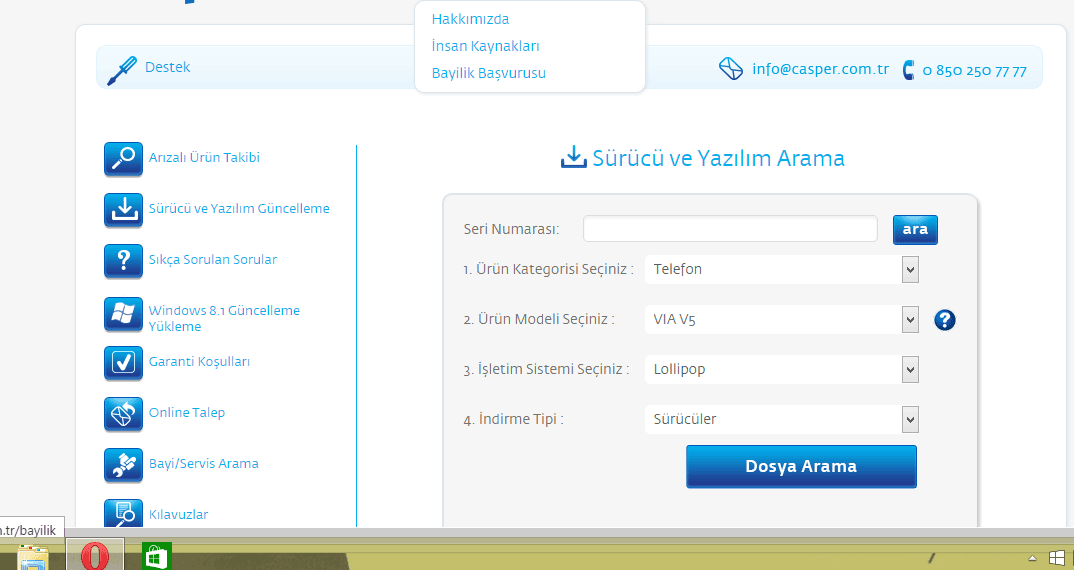Viewport: 1074px width, 570px height.
Task: Open the Sürücü ve Yazılım Güncelleme link
Action: (239, 208)
